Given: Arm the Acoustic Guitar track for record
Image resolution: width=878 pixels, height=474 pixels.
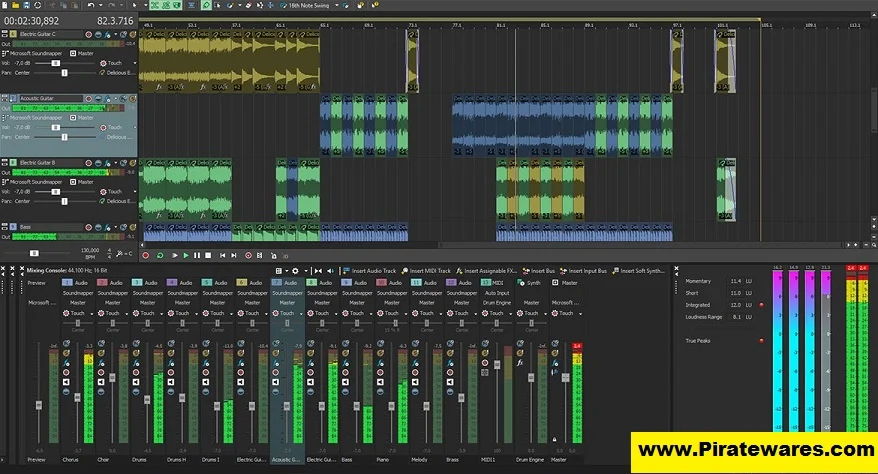Looking at the screenshot, I should 88,98.
